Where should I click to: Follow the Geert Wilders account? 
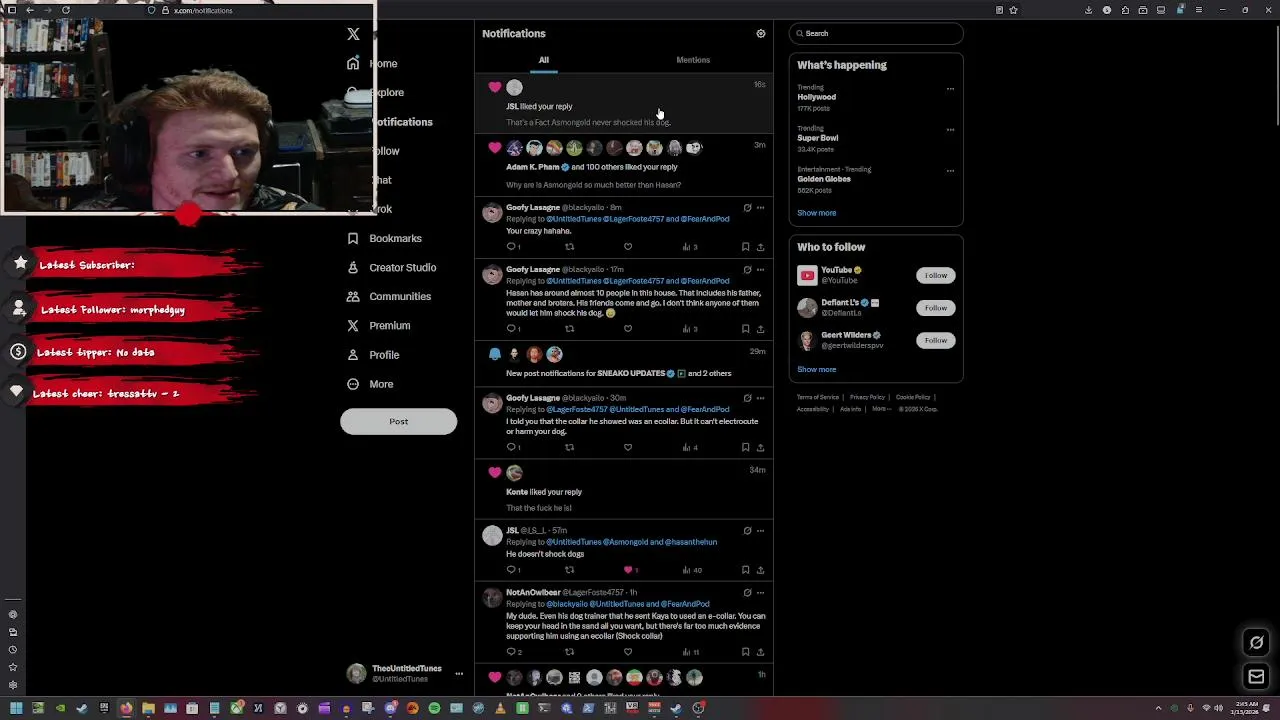[935, 340]
